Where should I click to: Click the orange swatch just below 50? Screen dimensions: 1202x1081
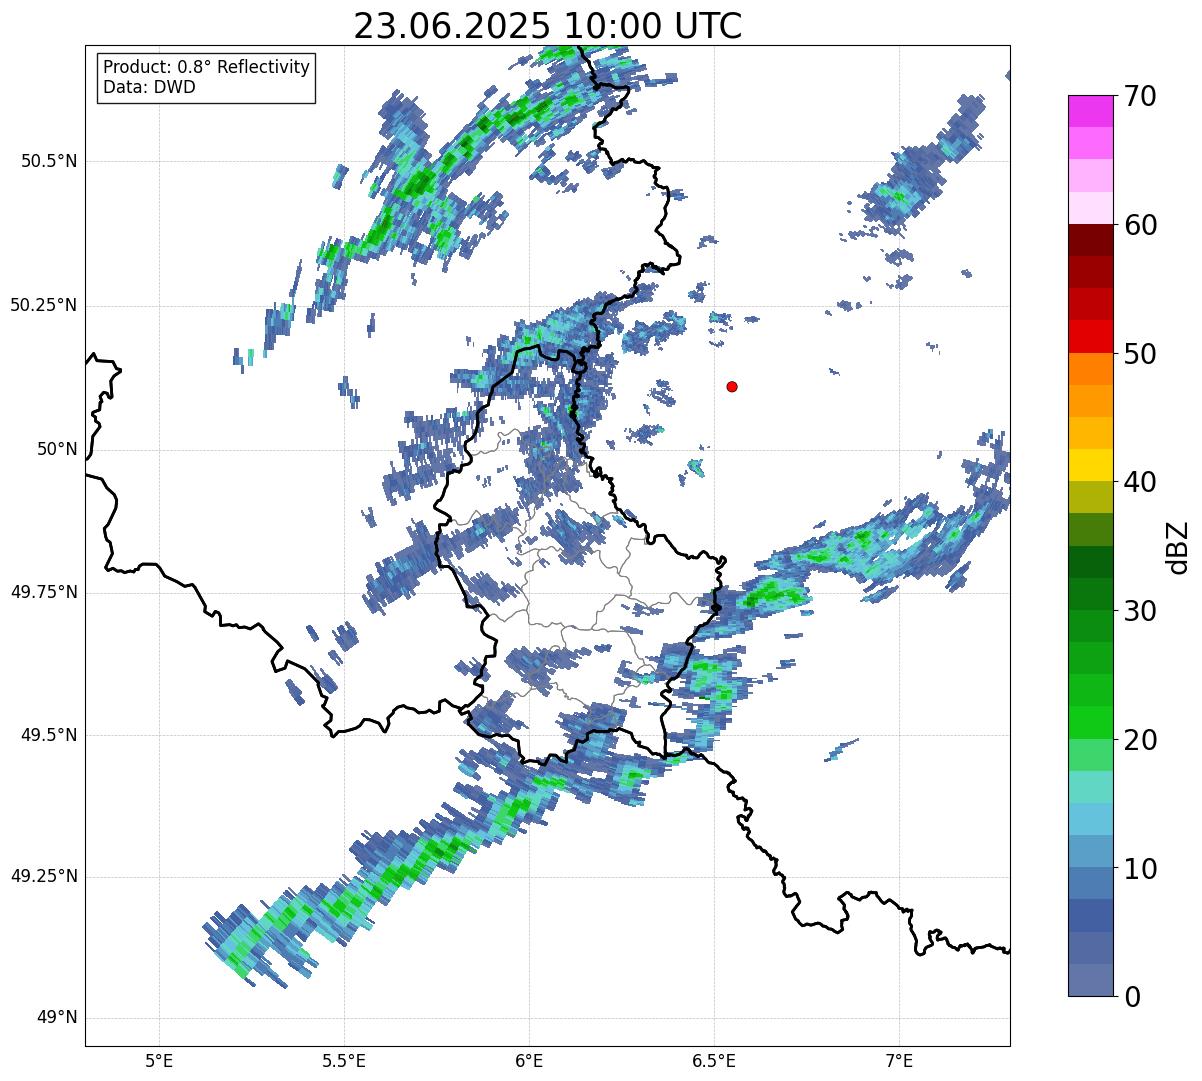(1090, 369)
